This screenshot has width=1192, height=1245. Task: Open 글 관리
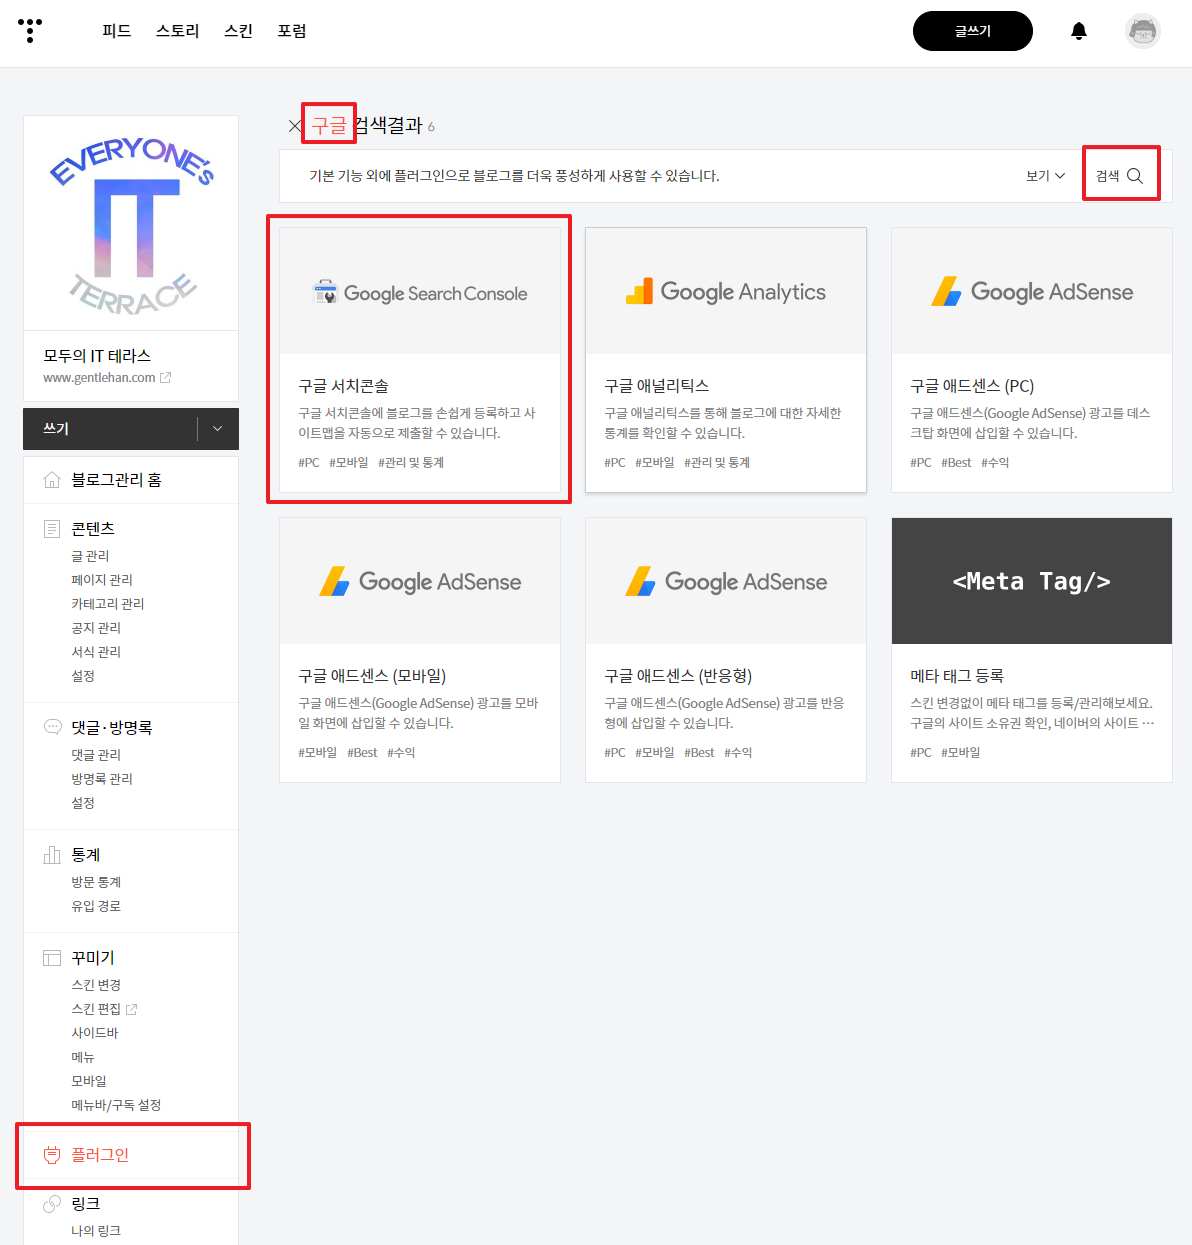(90, 556)
